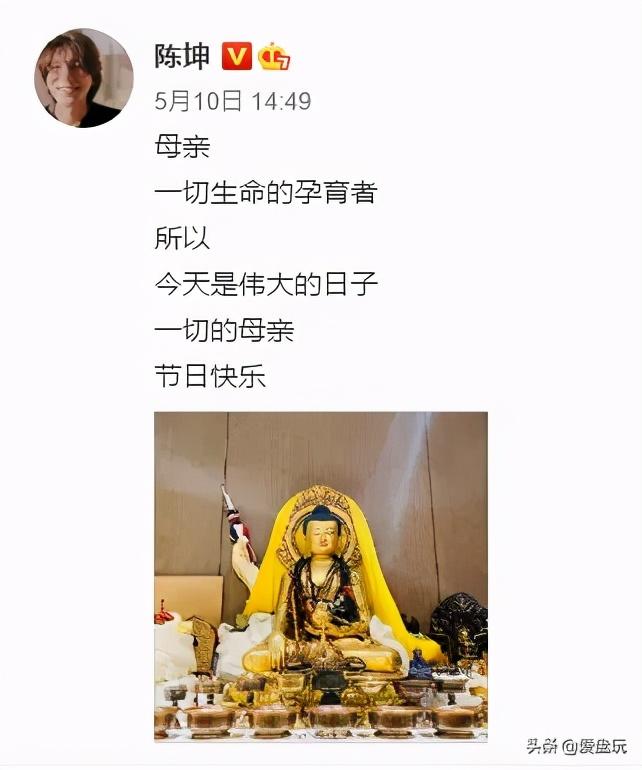
Task: Click the text line 一切生命的孕育者
Action: point(266,192)
